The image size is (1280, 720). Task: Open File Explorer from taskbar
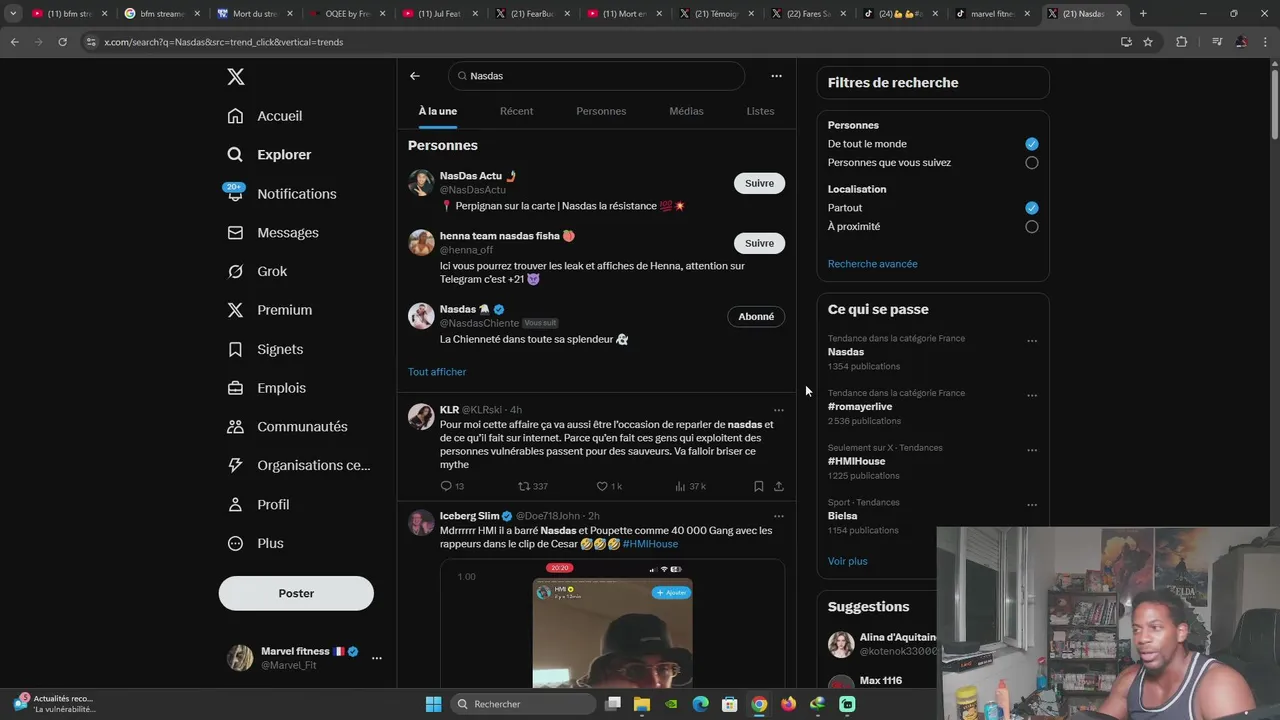pos(642,704)
